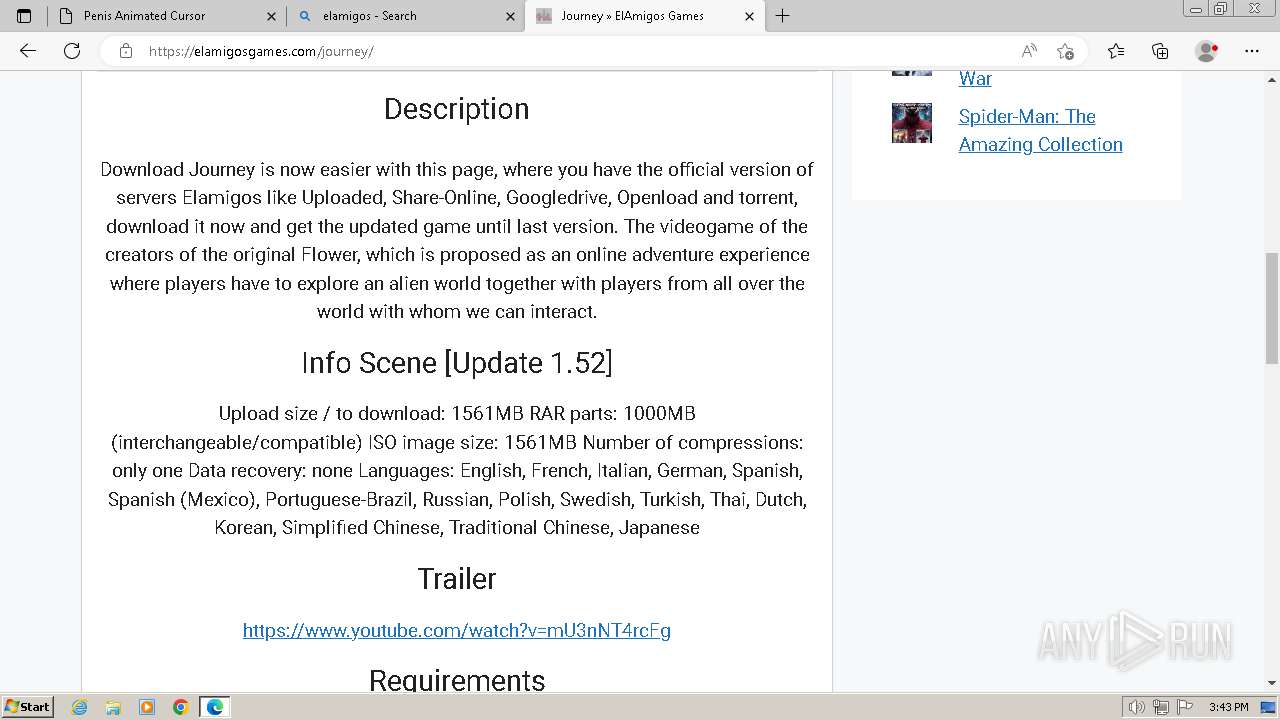Open the 'War' game link
Screen dimensions: 1280x720
click(975, 78)
